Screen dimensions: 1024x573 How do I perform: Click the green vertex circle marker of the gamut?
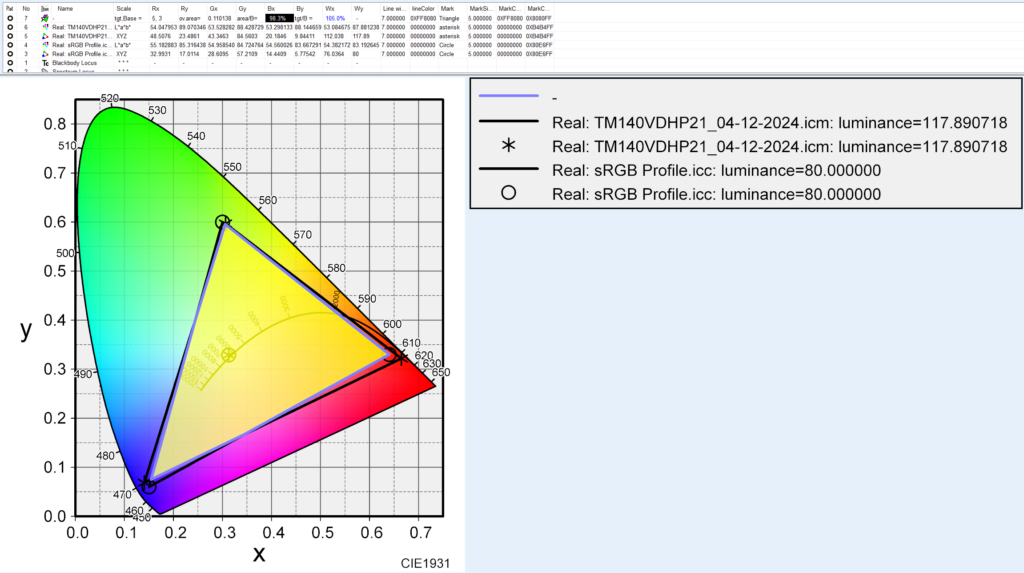coord(222,221)
